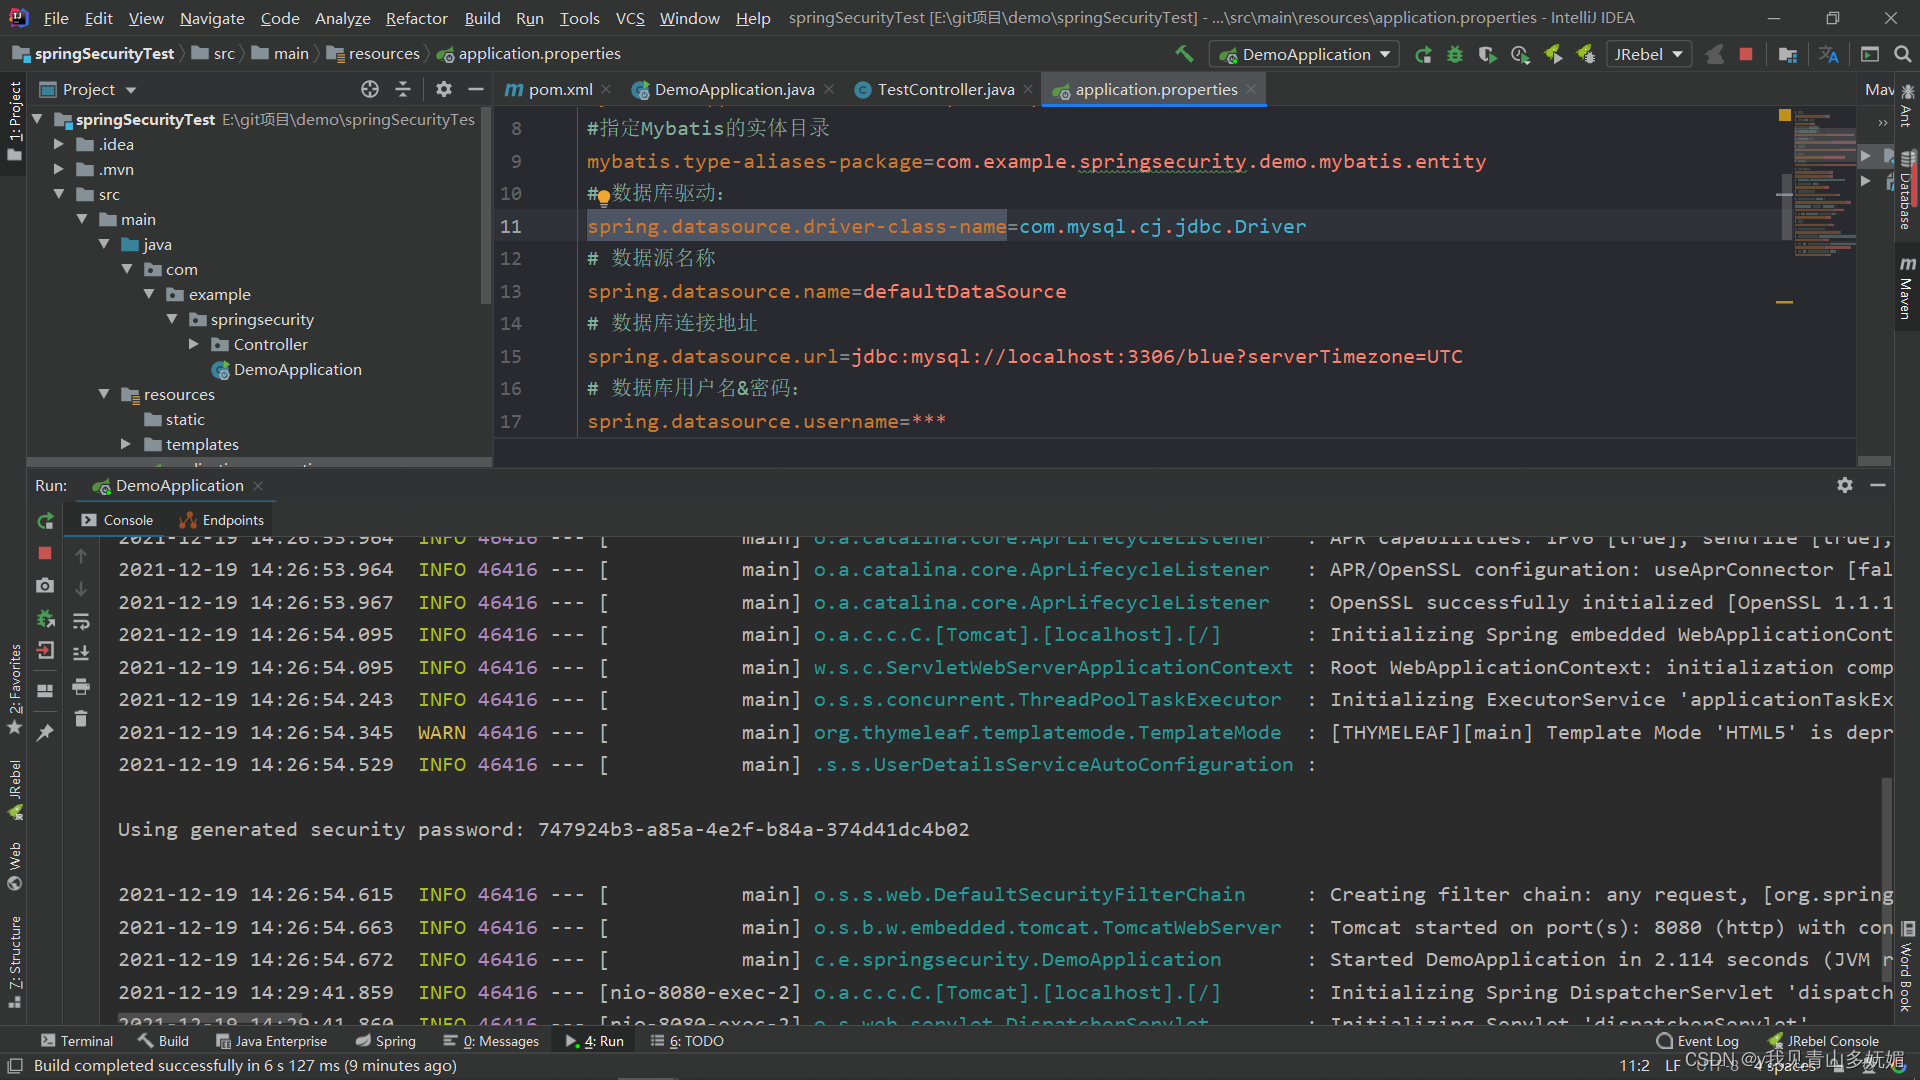Click the Translate icon in toolbar

[x=1829, y=55]
